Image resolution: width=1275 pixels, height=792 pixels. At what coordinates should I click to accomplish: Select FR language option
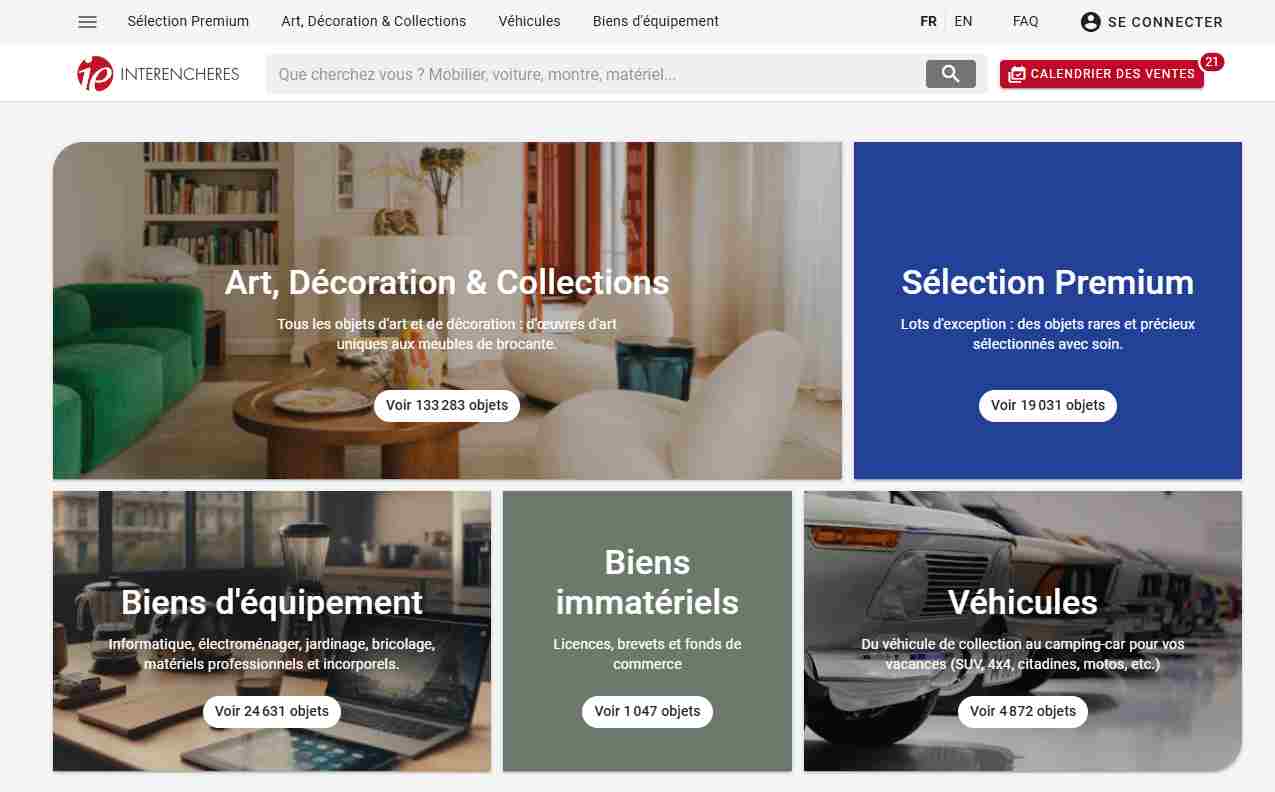pyautogui.click(x=928, y=21)
